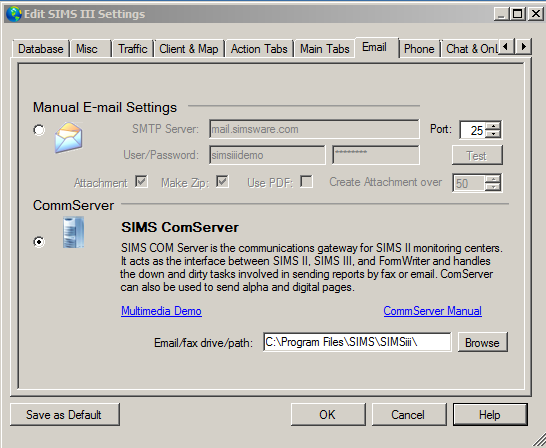Screen dimensions: 546x448
Task: Click the globe icon in title bar
Action: [14, 14]
